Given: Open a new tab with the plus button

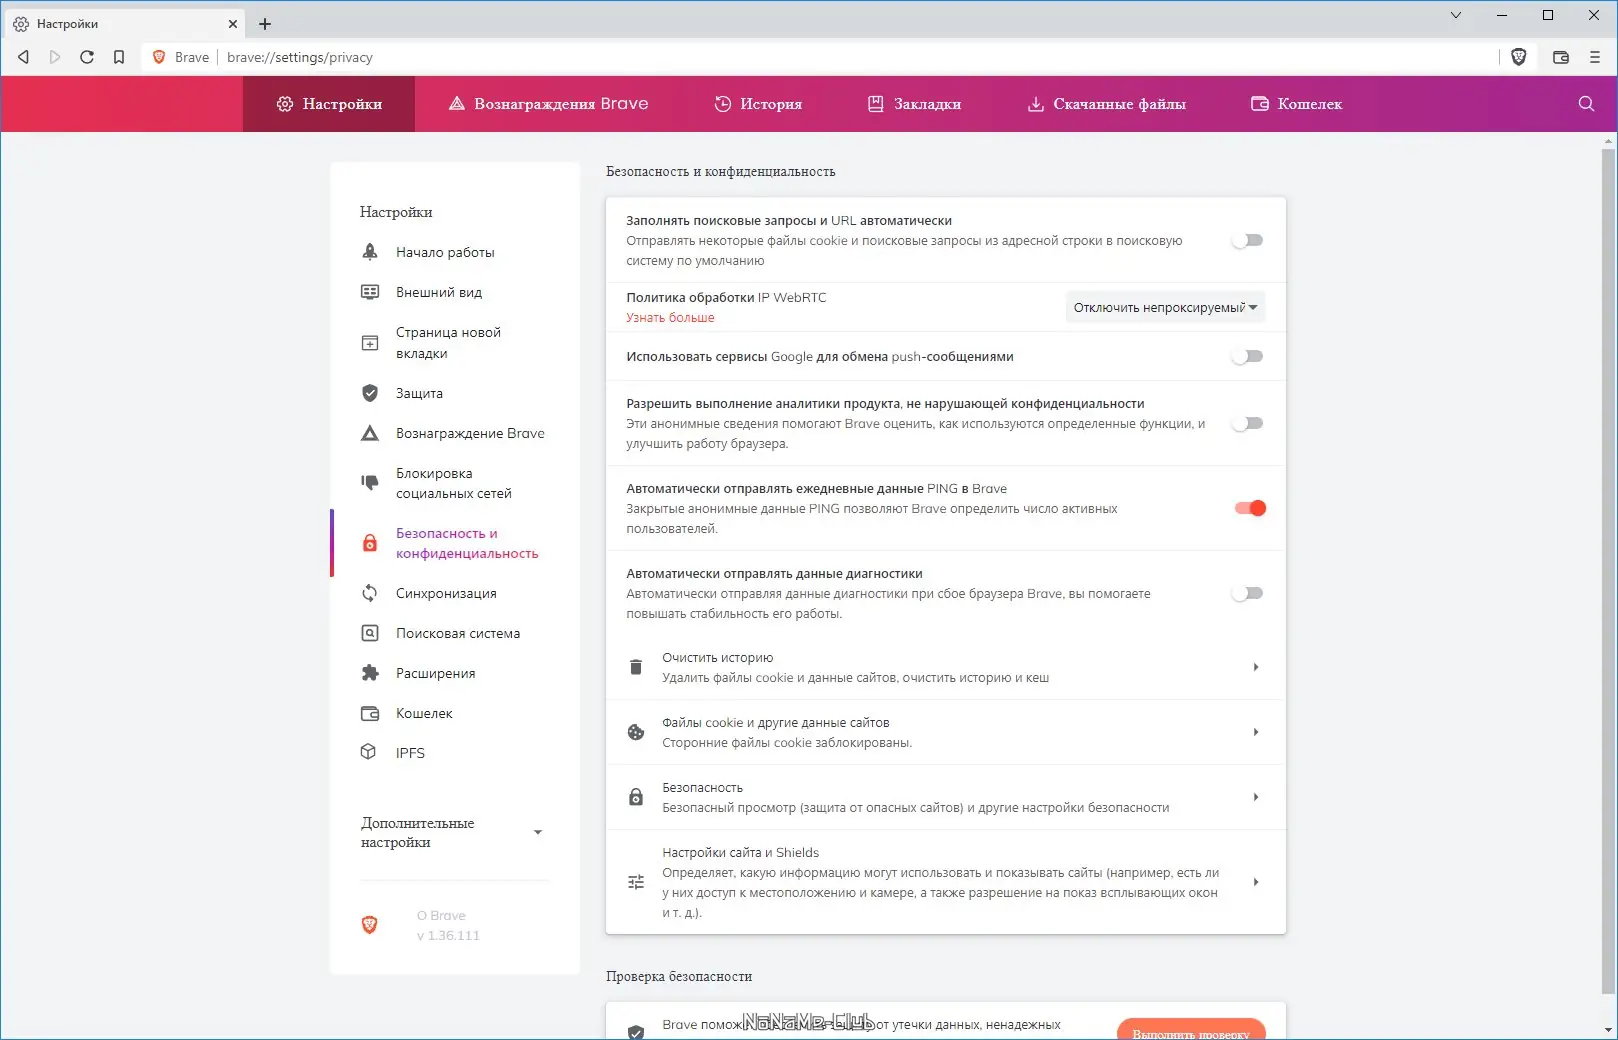Looking at the screenshot, I should 265,24.
